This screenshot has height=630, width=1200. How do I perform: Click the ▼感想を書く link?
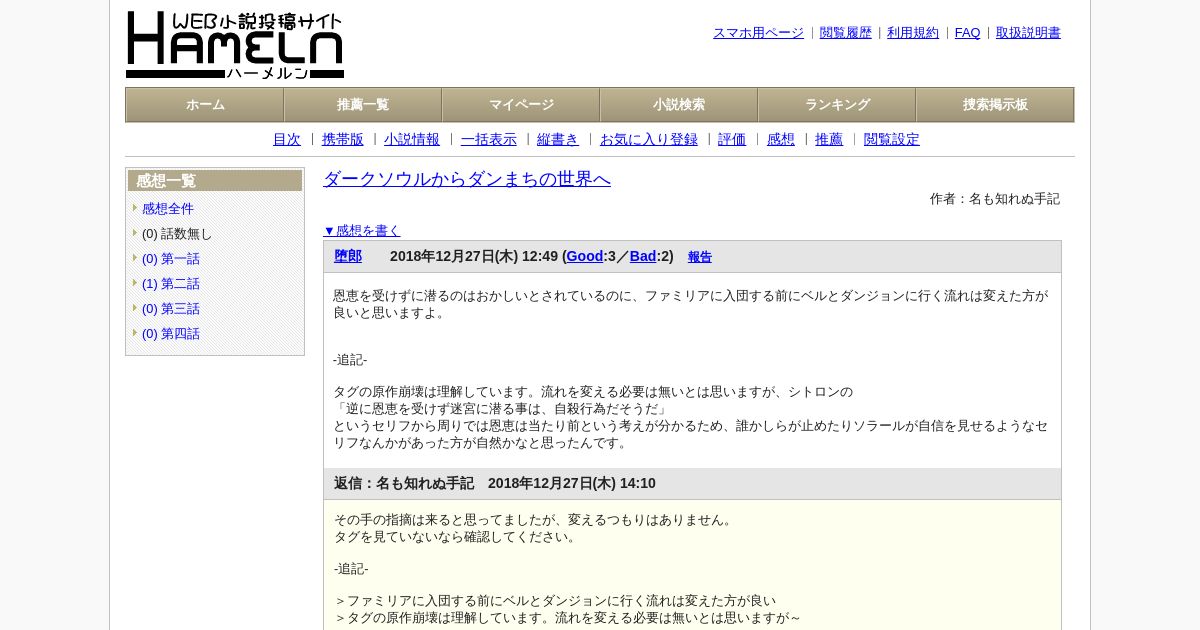click(x=362, y=231)
